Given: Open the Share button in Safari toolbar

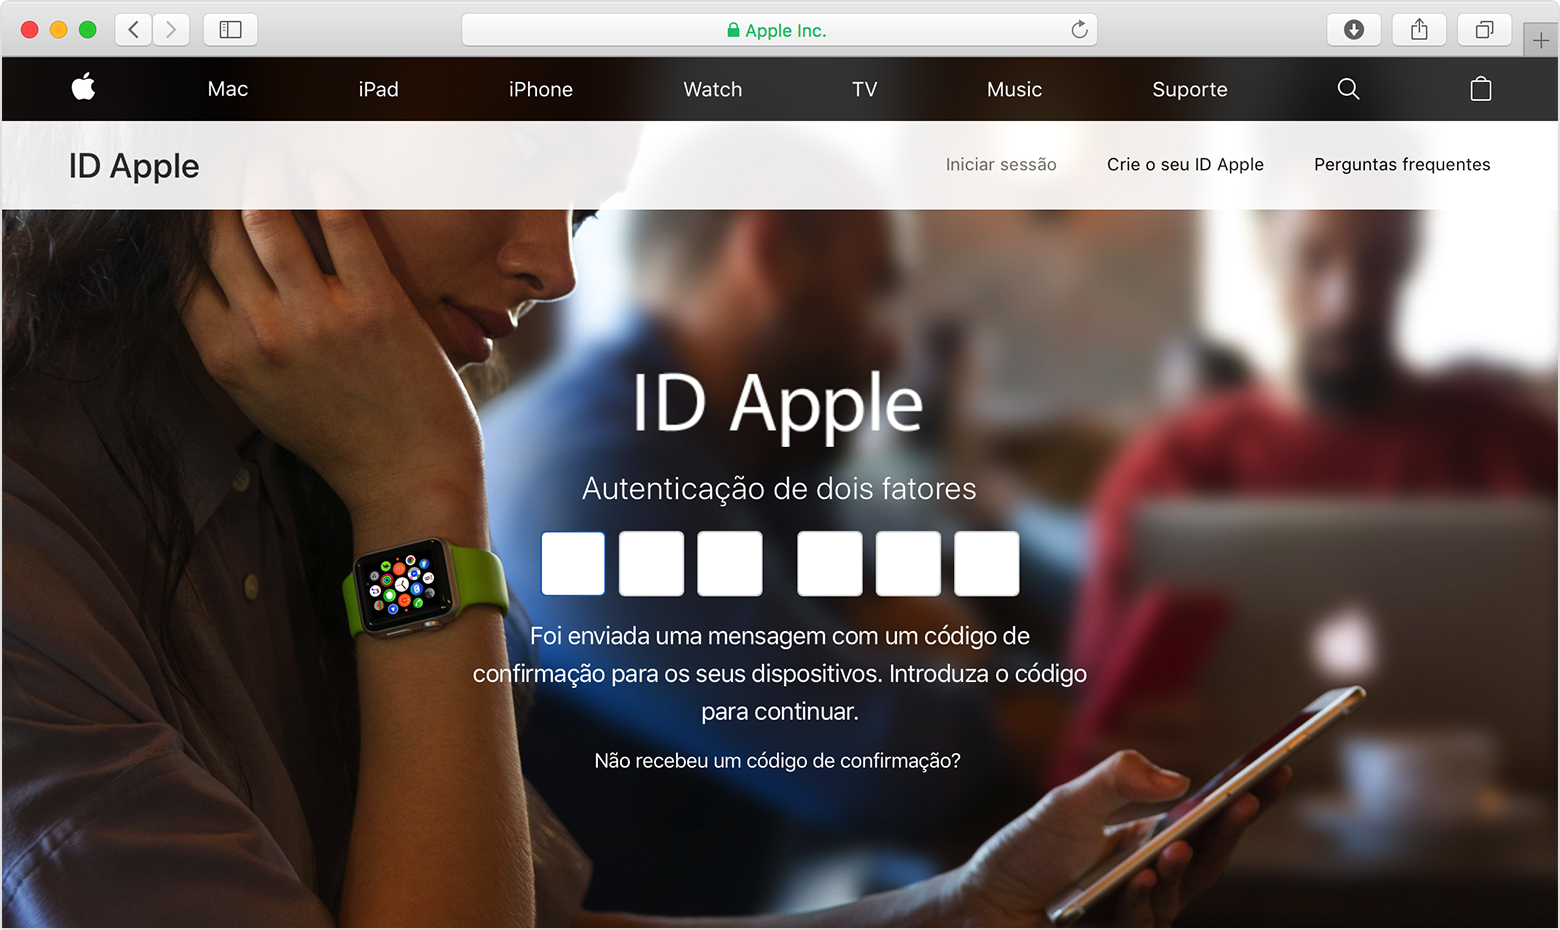Looking at the screenshot, I should (x=1419, y=30).
